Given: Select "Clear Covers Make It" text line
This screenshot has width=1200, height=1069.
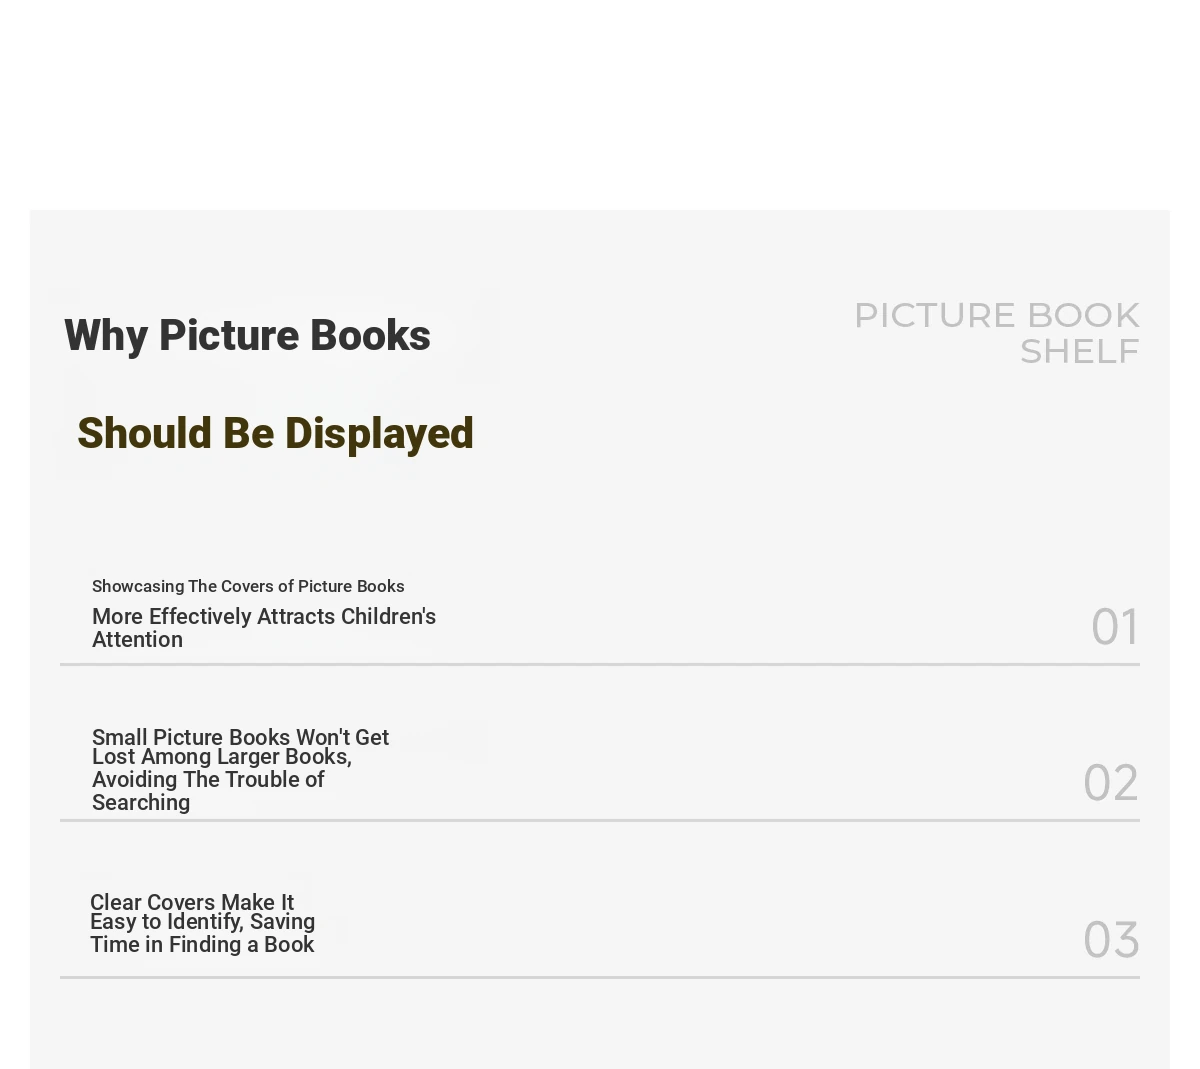Looking at the screenshot, I should point(192,902).
